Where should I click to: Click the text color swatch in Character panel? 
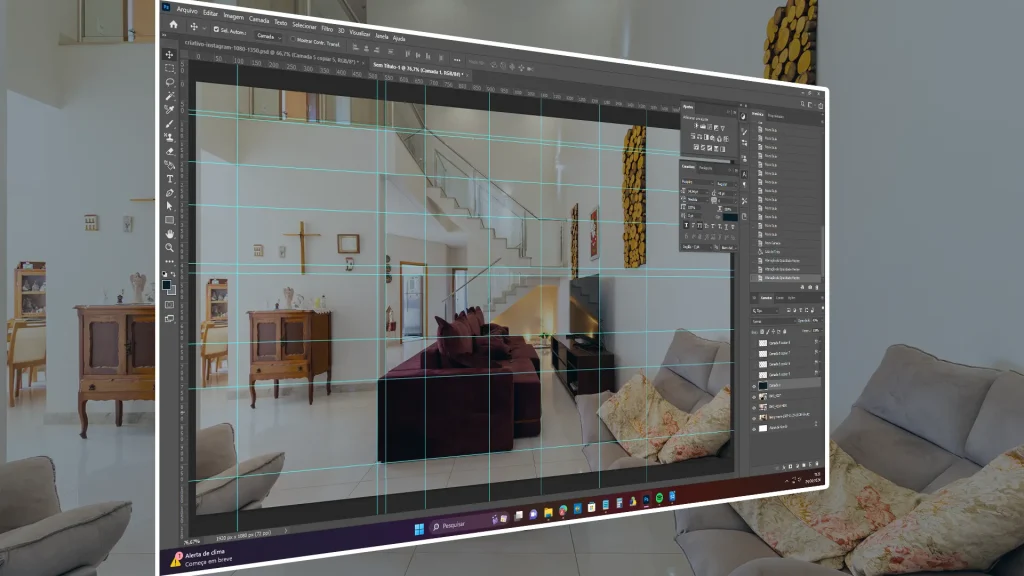click(730, 217)
